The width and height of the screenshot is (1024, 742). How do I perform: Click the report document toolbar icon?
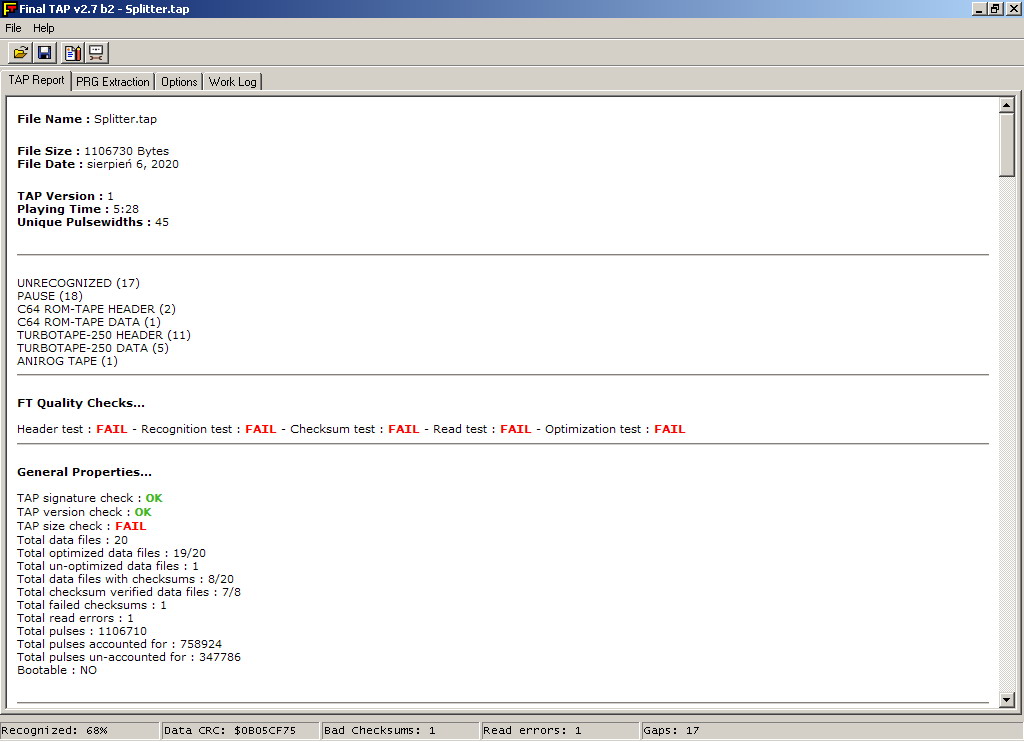72,52
